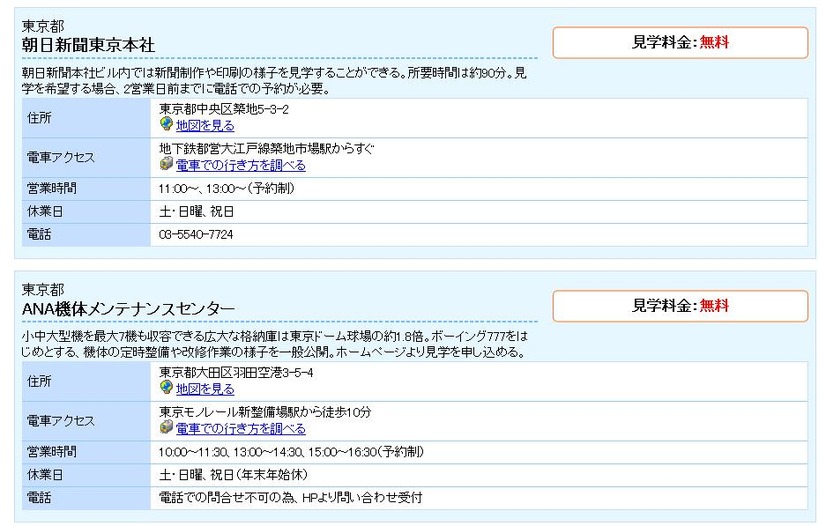The height and width of the screenshot is (526, 826).
Task: Click 見学料金:無料 box for ANA機体メンテナンスセンター
Action: [680, 306]
